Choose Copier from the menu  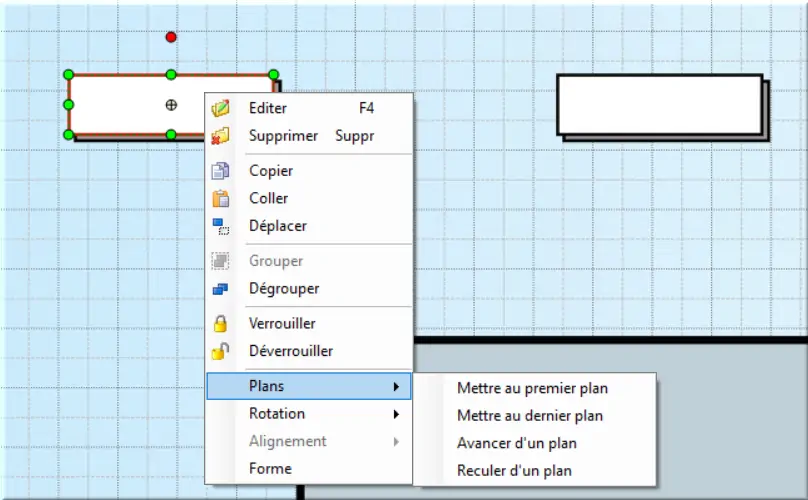click(309, 171)
